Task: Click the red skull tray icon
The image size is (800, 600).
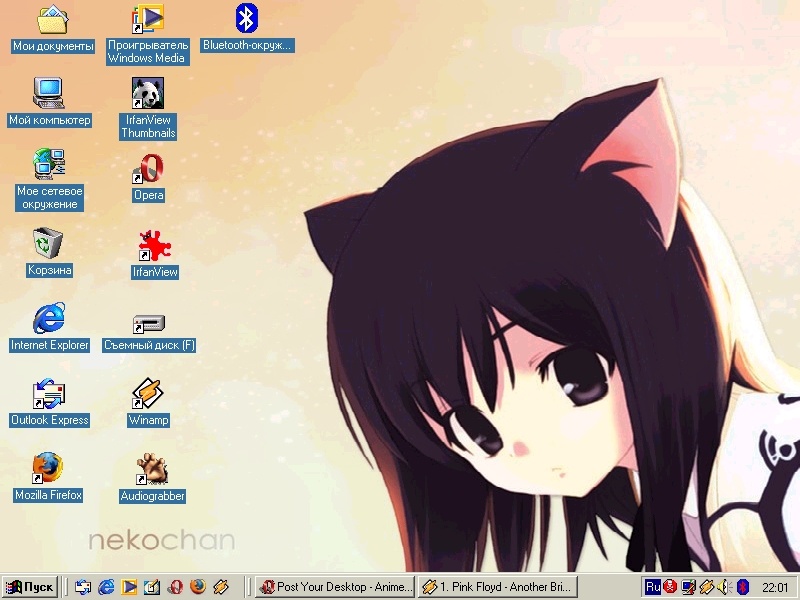Action: (x=670, y=587)
